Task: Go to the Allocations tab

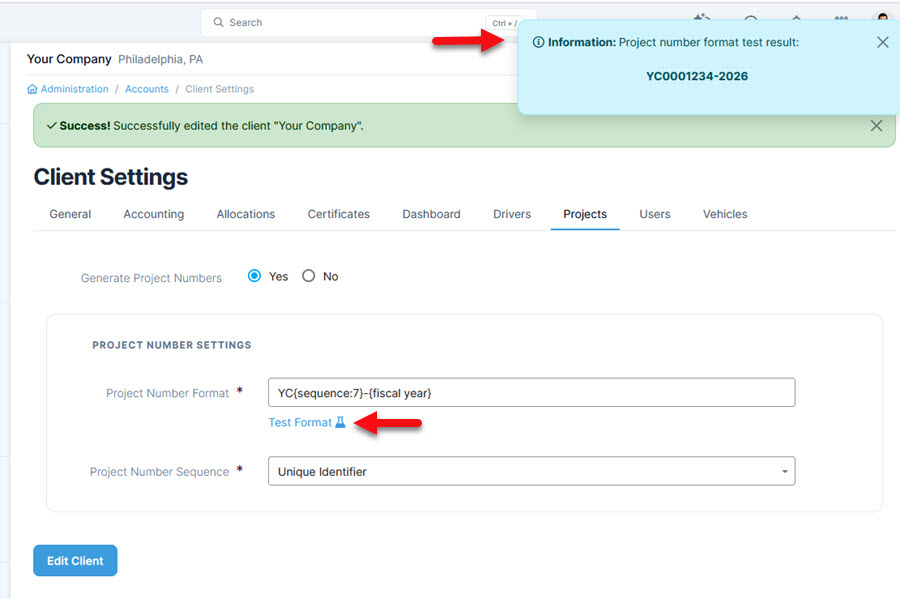Action: tap(245, 214)
